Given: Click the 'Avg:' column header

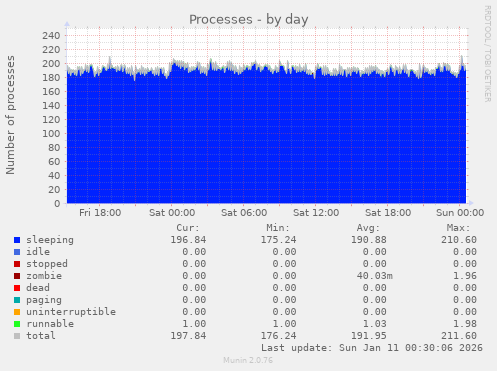Looking at the screenshot, I should coord(368,228).
